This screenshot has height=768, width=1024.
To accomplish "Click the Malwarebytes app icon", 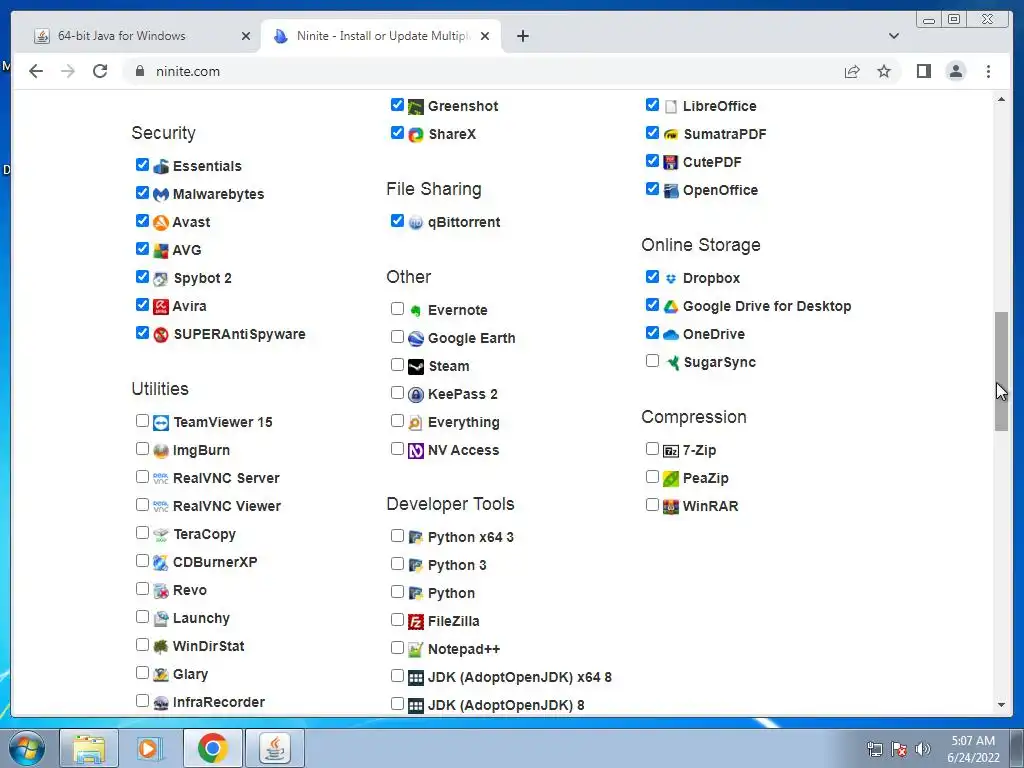I will point(161,195).
